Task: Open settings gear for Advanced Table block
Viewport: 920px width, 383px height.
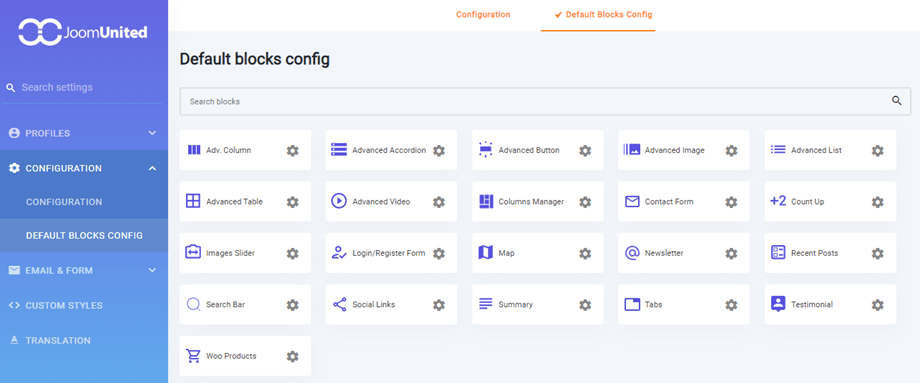Action: [292, 202]
